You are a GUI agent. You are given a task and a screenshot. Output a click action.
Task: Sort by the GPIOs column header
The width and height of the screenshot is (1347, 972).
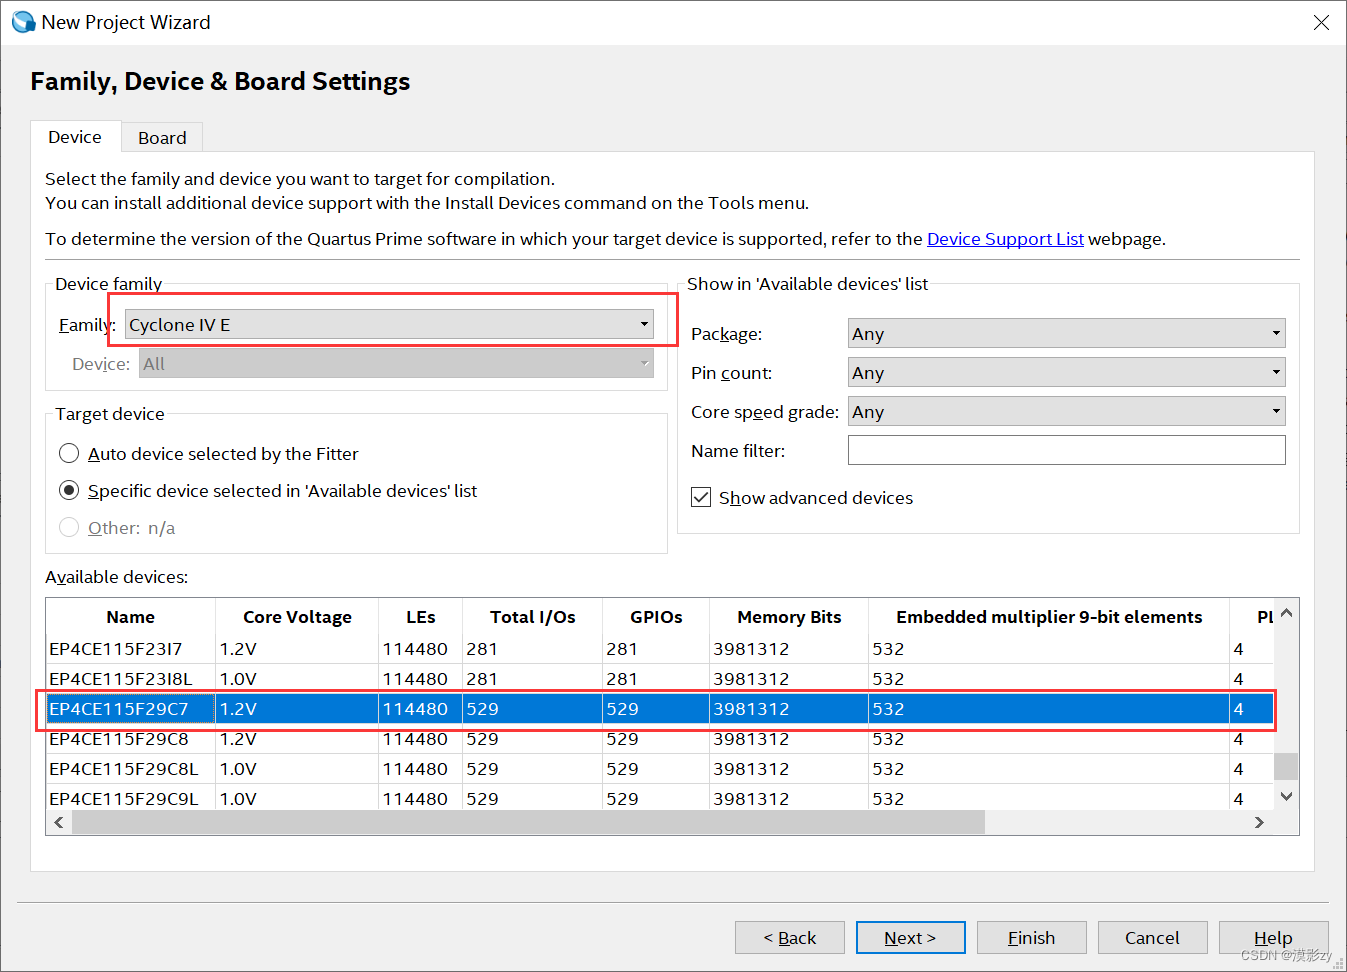656,617
